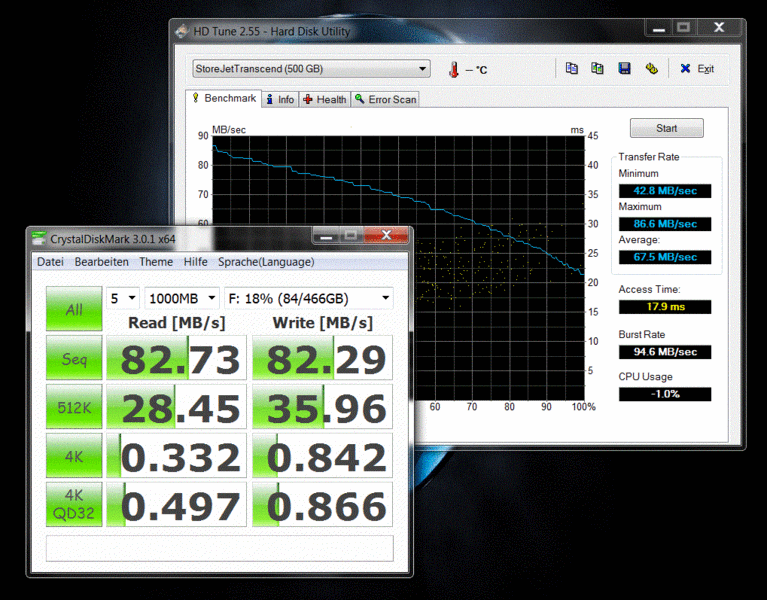Screen dimensions: 767x600
Task: Click the 4K QD32 write result 0.866
Action: (322, 504)
